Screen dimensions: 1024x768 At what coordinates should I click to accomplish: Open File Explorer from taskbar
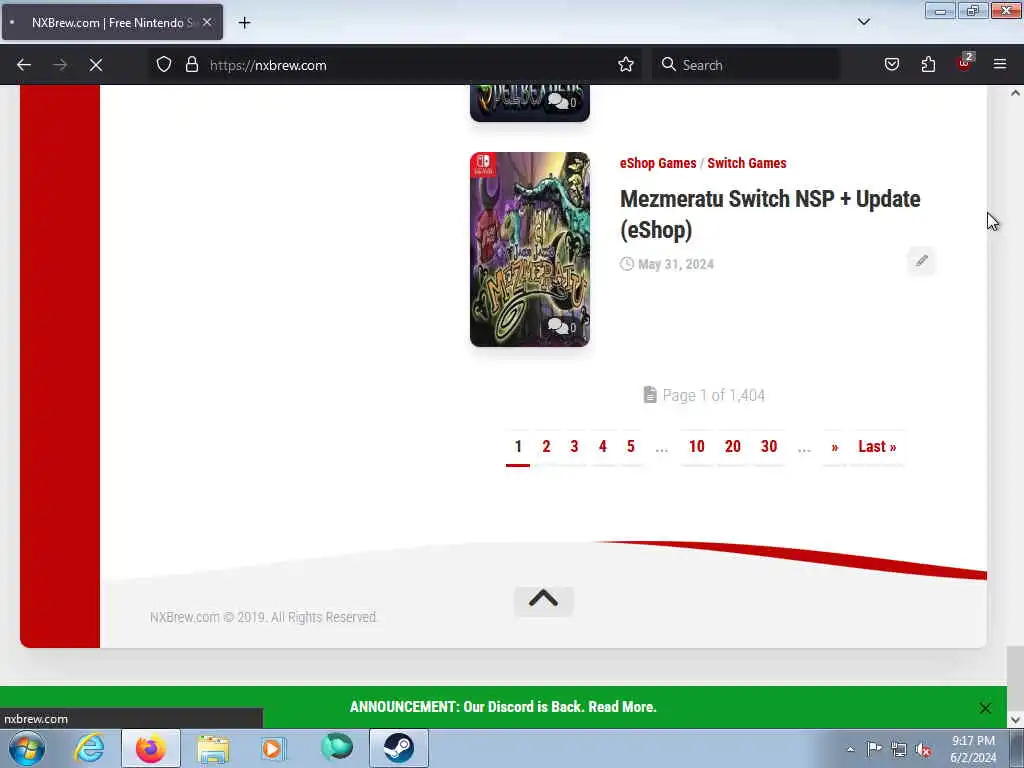214,748
